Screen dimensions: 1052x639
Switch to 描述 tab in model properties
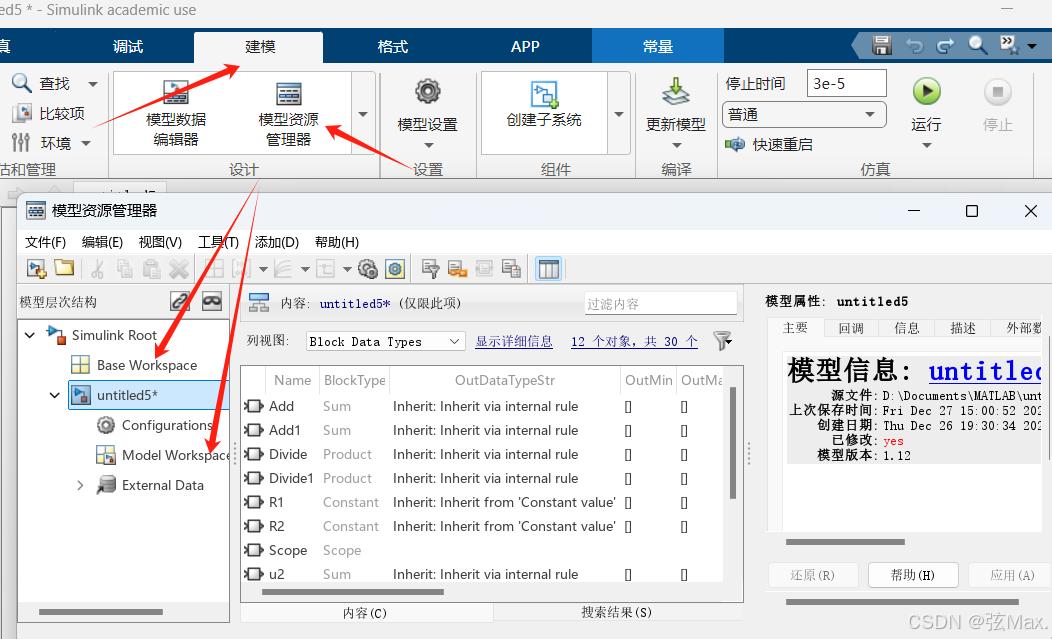coord(963,328)
